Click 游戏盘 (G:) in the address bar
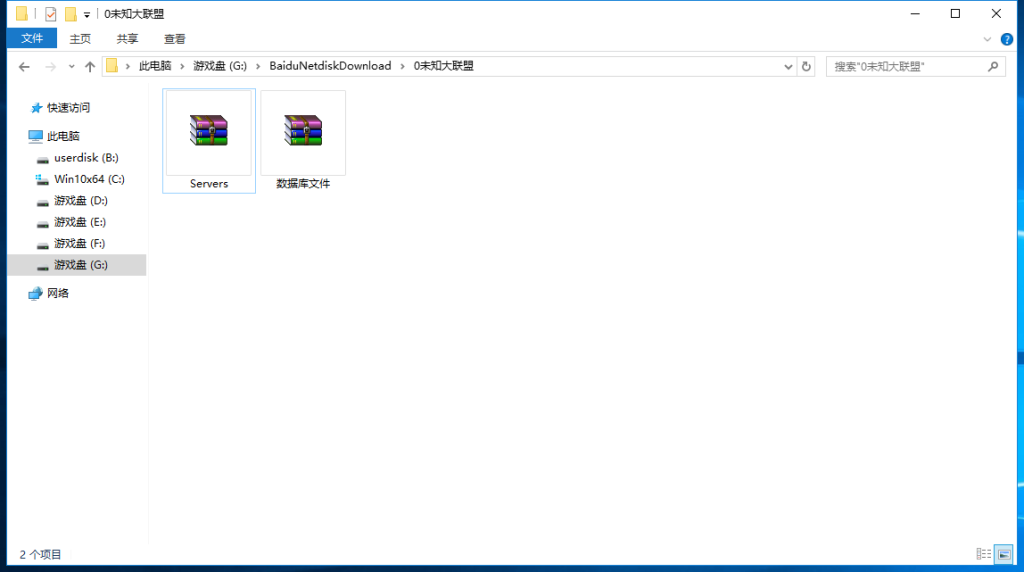The height and width of the screenshot is (572, 1024). [220, 66]
